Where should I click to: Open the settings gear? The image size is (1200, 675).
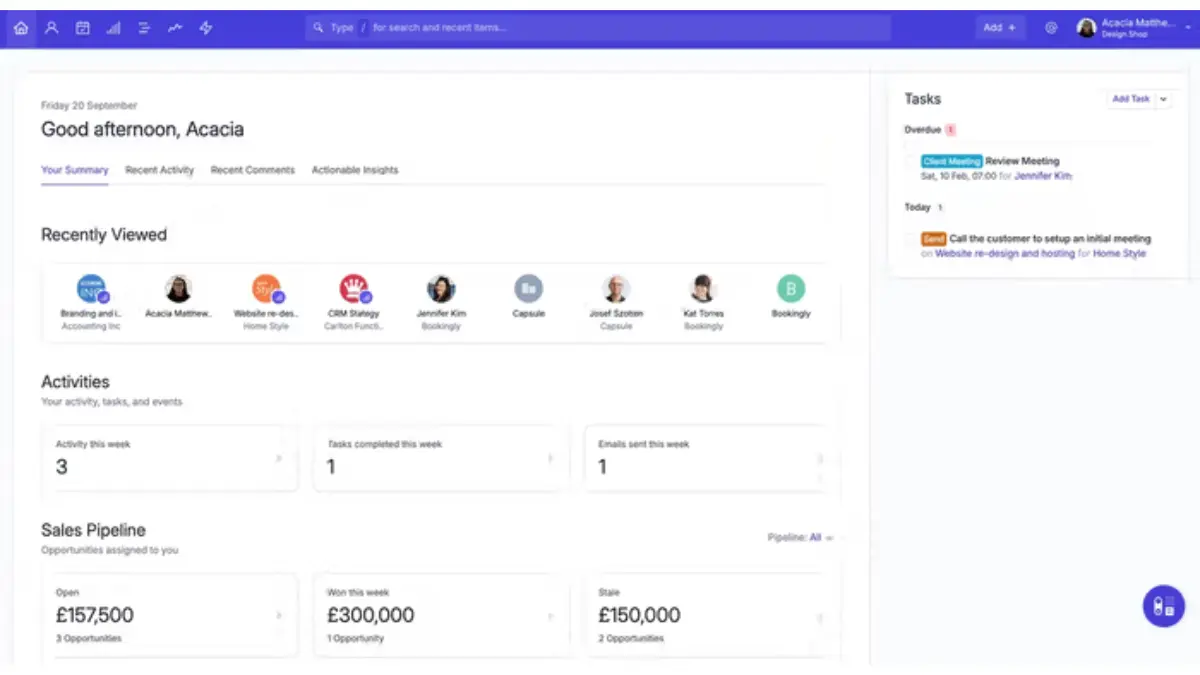click(x=1050, y=27)
